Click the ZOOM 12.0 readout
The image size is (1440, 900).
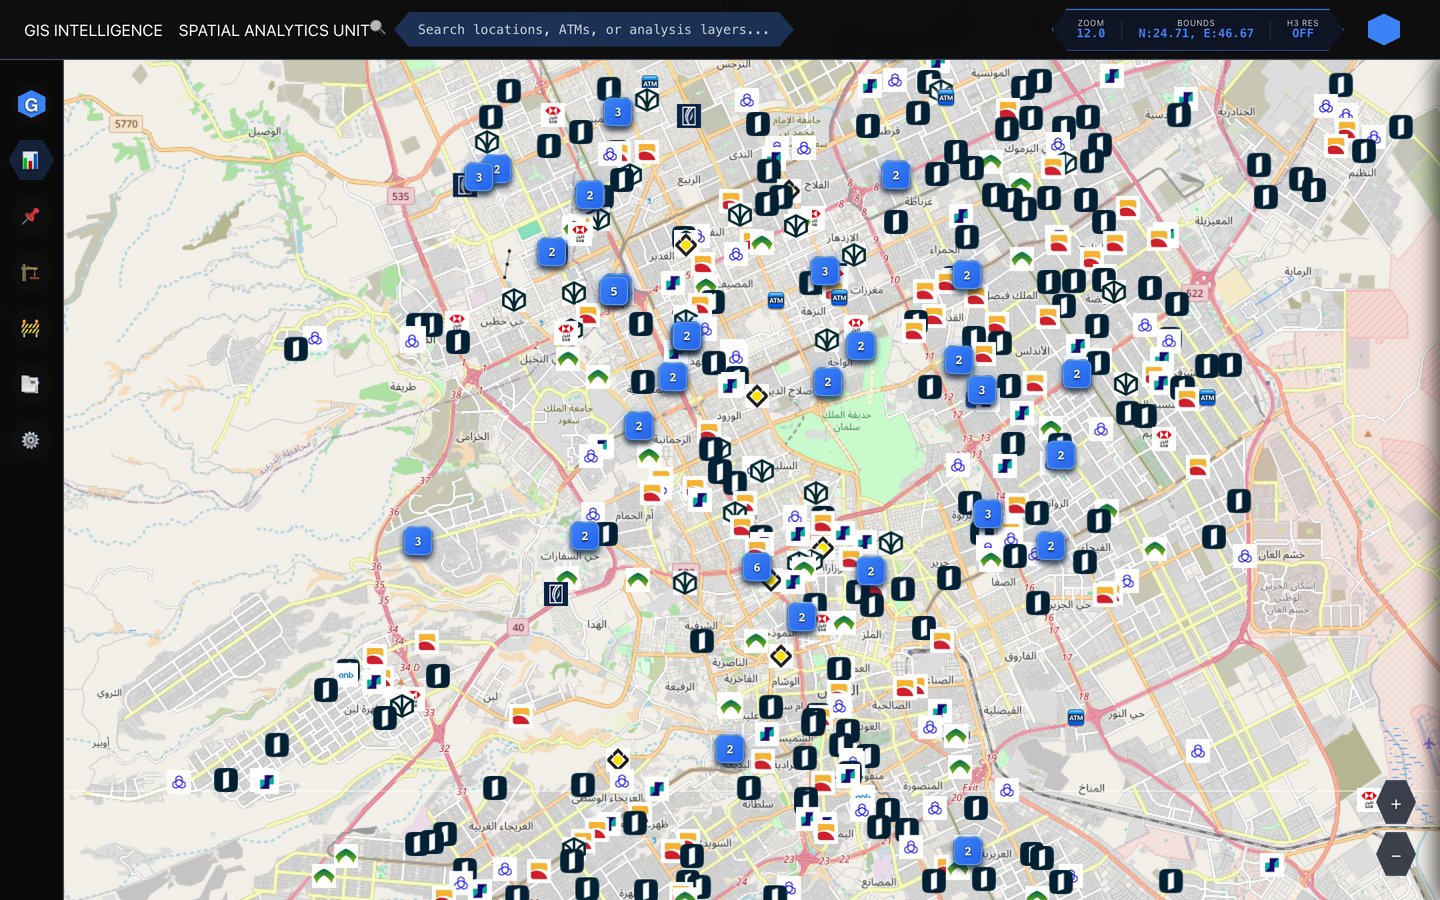1091,29
